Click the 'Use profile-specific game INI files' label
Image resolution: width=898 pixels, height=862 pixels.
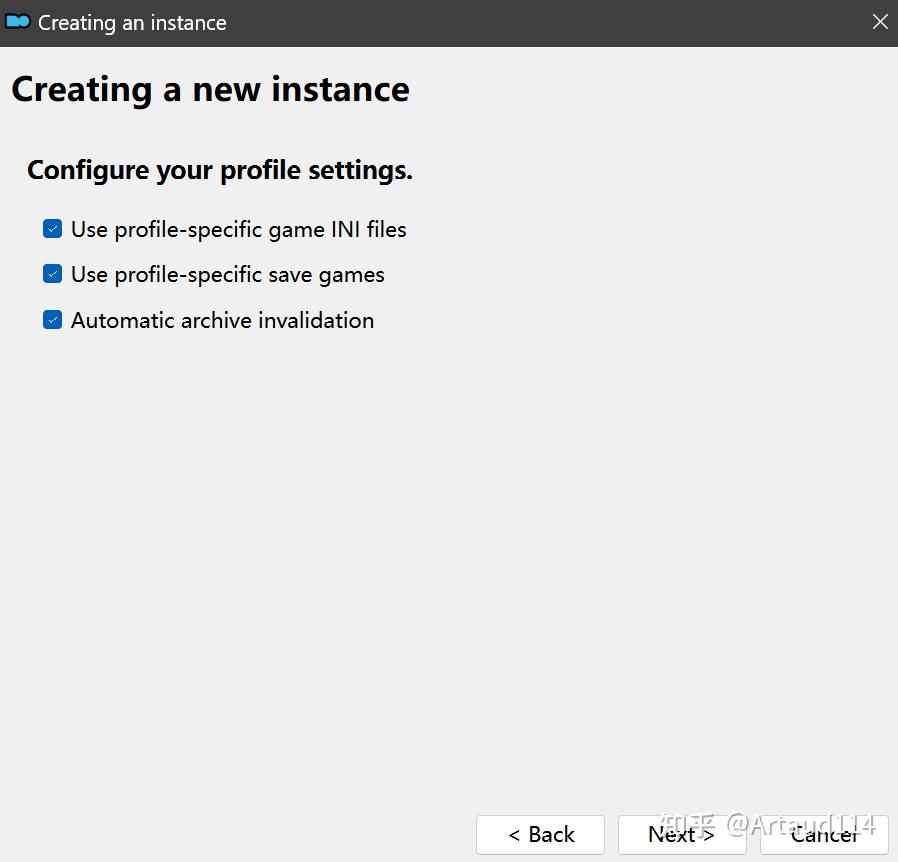238,229
